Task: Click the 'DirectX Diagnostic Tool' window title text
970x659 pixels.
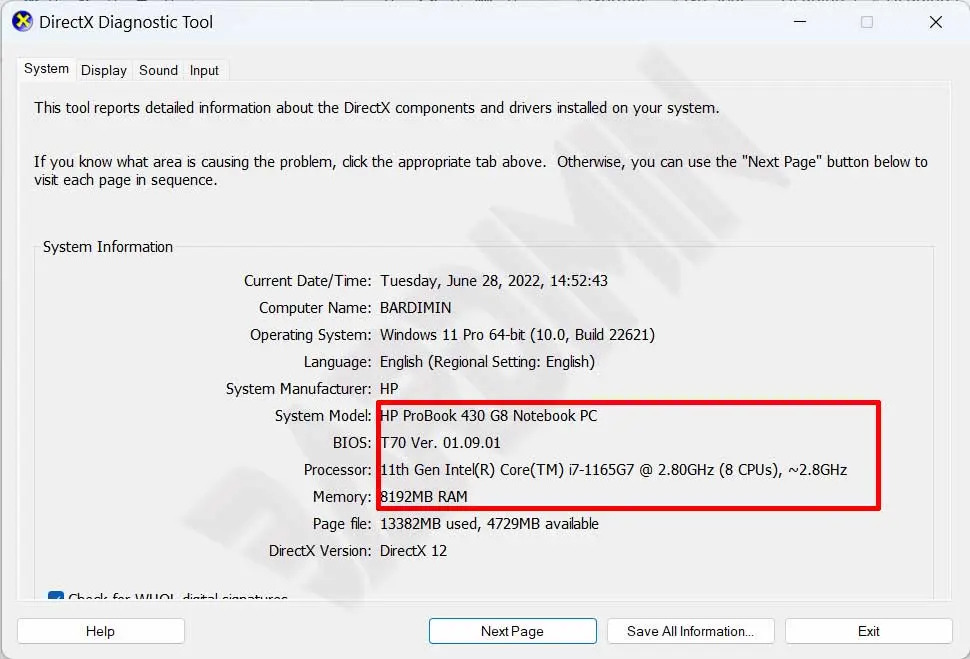Action: [x=126, y=22]
